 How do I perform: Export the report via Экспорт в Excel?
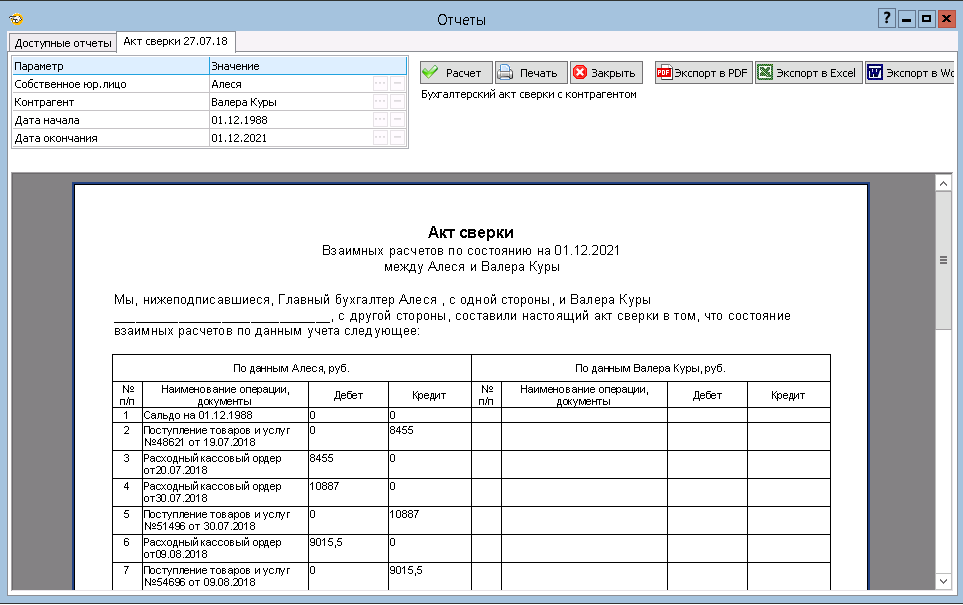(x=808, y=73)
